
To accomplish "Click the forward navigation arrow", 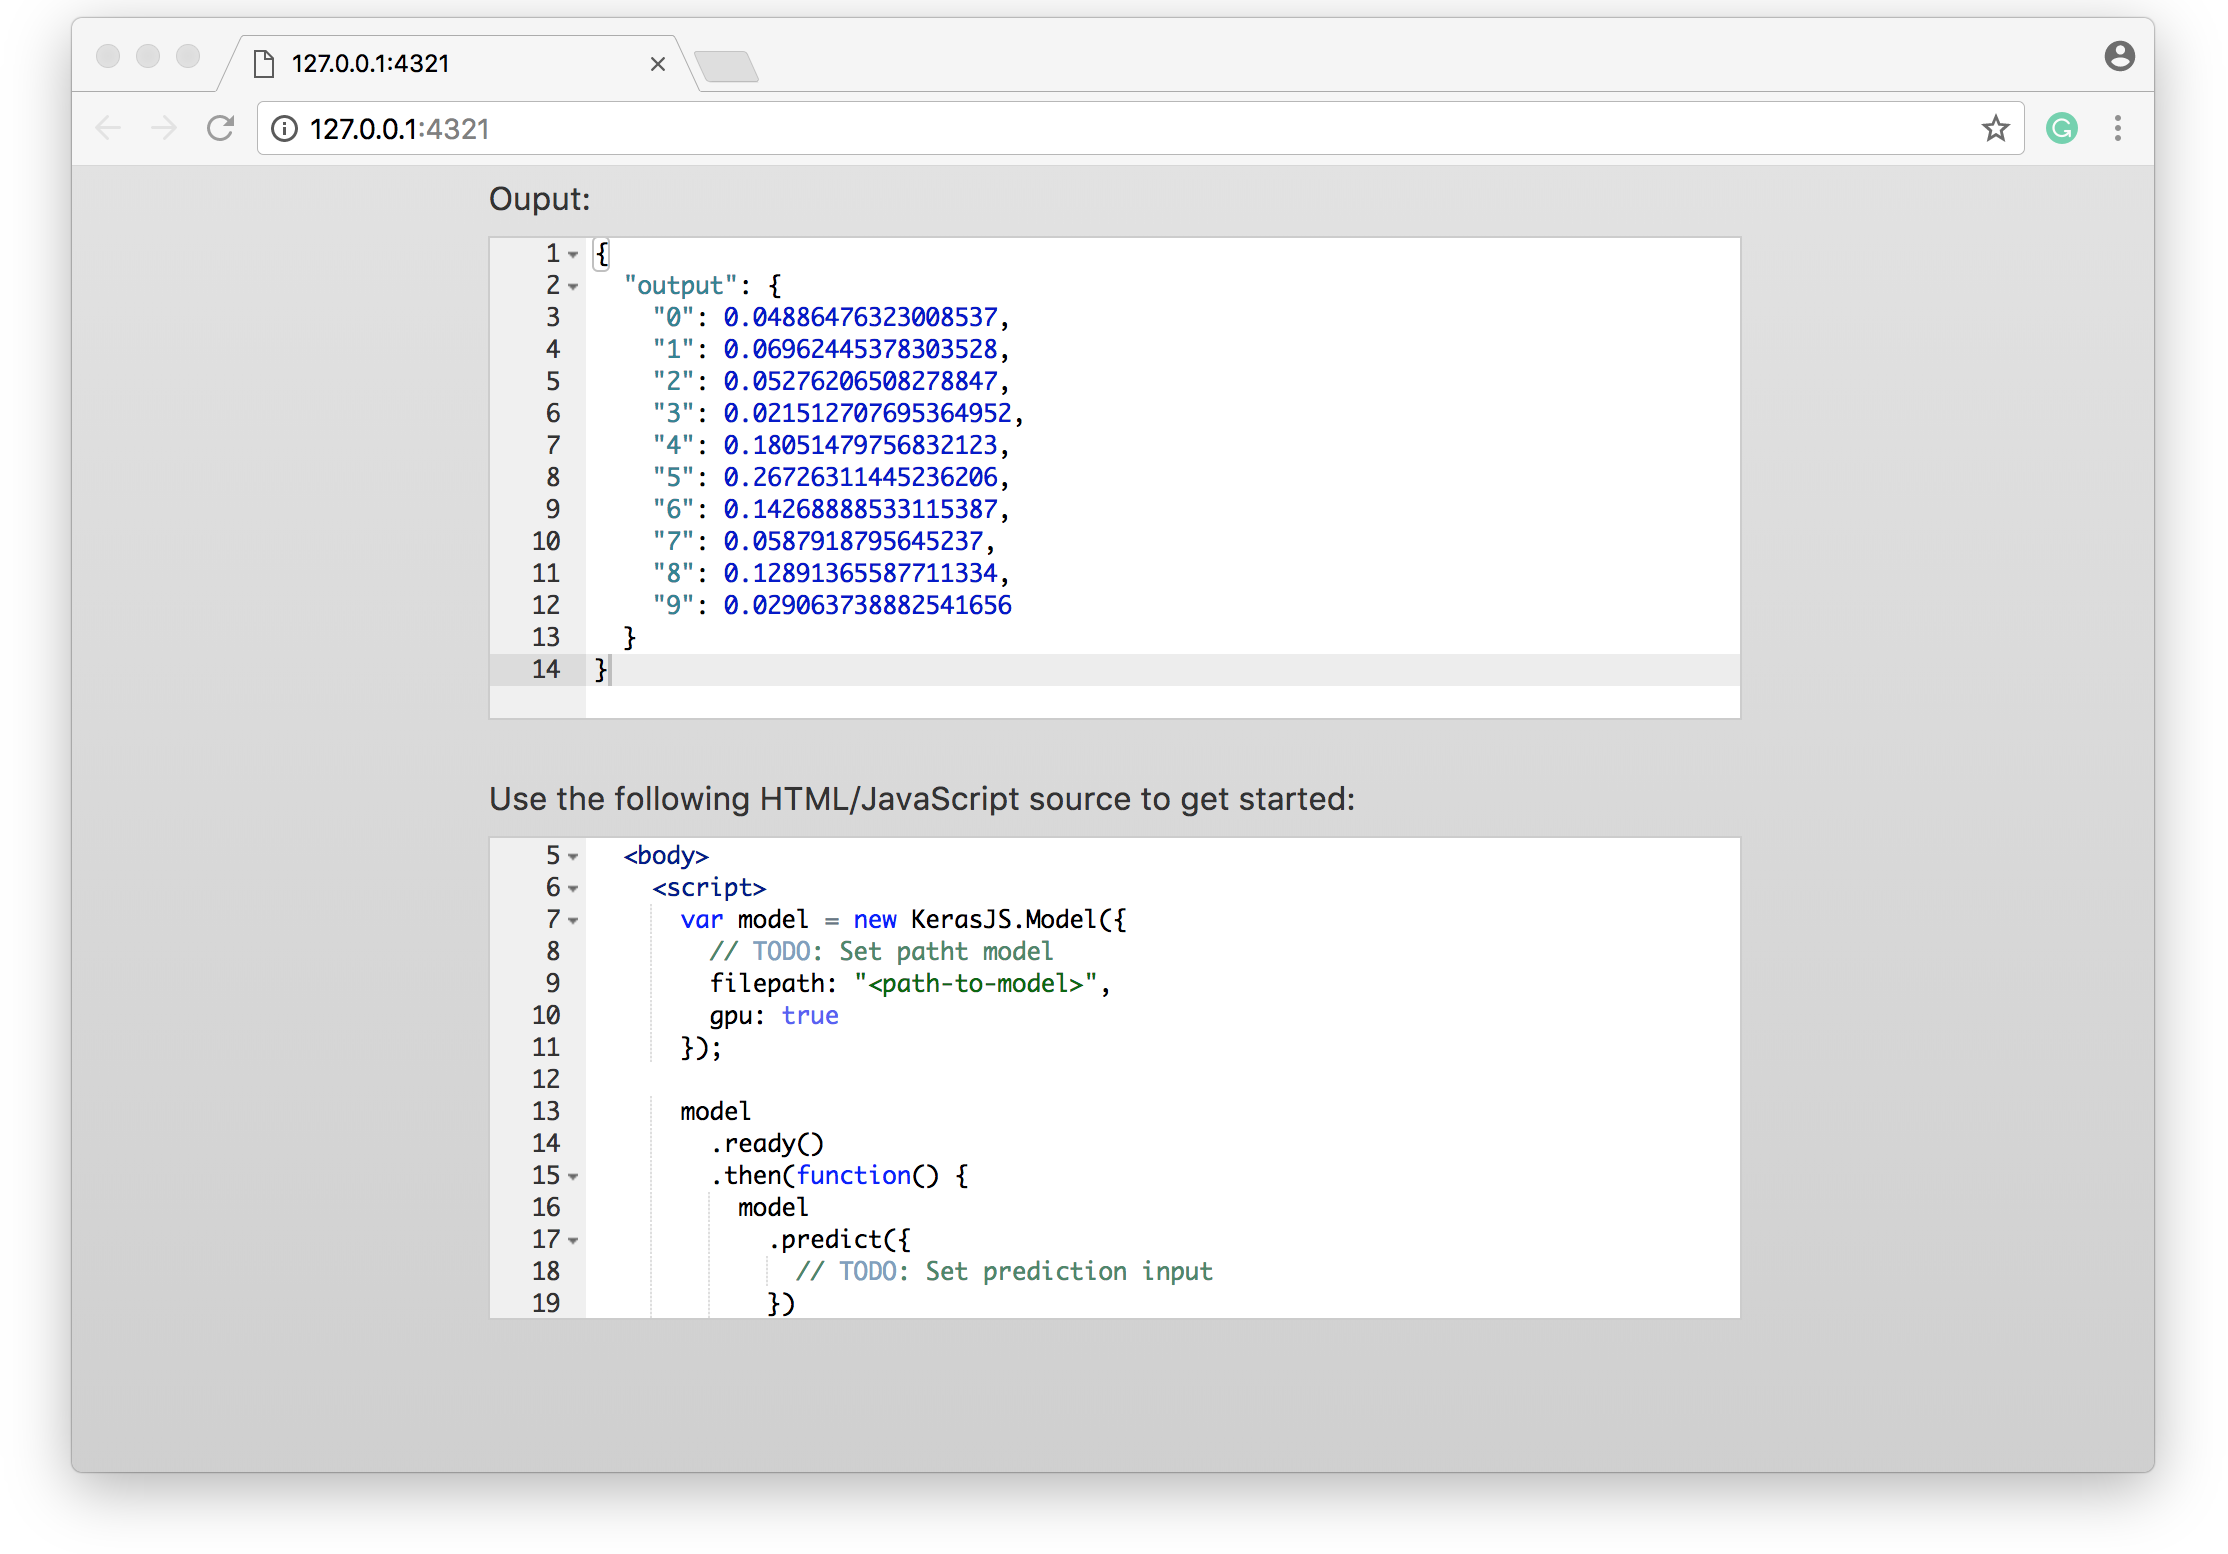I will (x=164, y=128).
